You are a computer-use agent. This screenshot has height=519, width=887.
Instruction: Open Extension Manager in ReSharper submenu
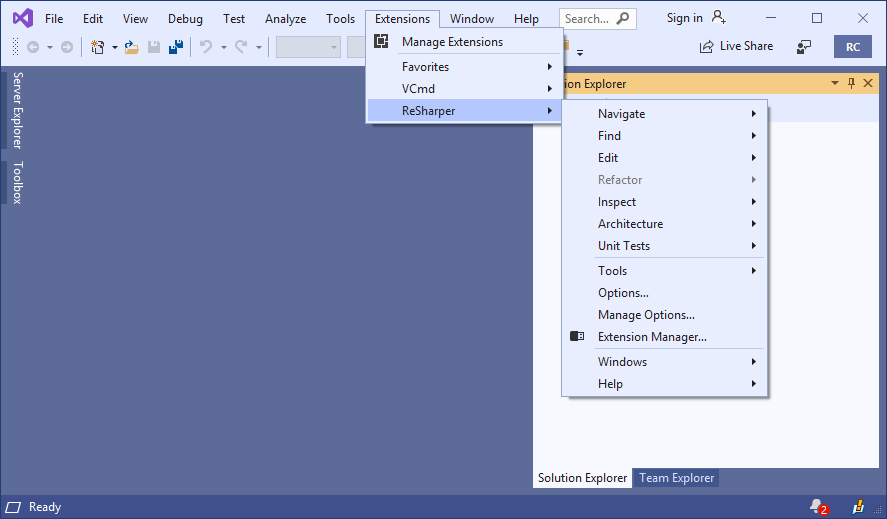[652, 337]
